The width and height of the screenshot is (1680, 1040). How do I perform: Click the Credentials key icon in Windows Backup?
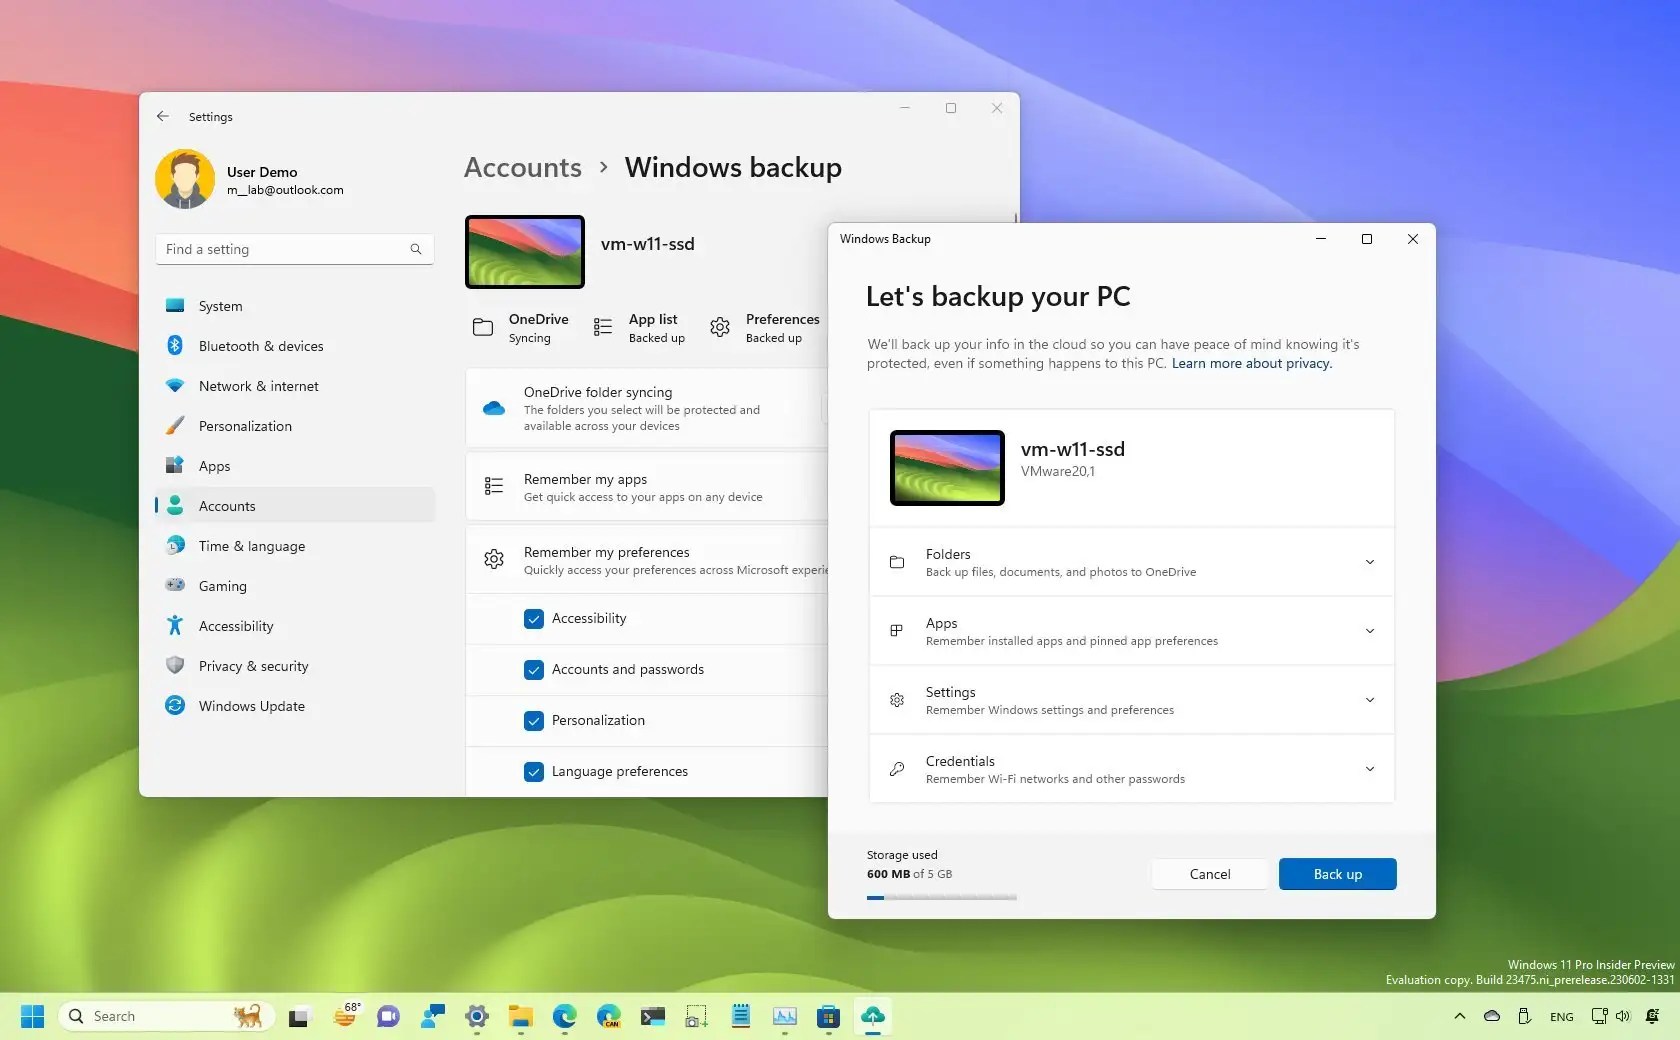pos(895,769)
